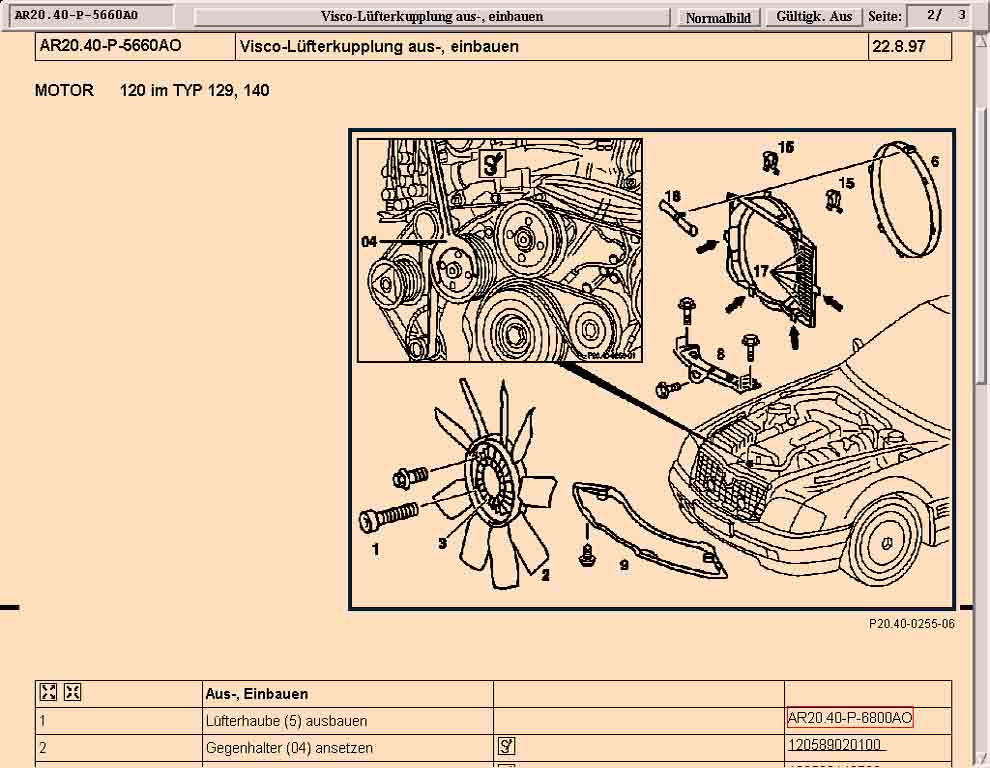Screen dimensions: 990x768
Task: Open tool number link 120589020100
Action: [836, 746]
